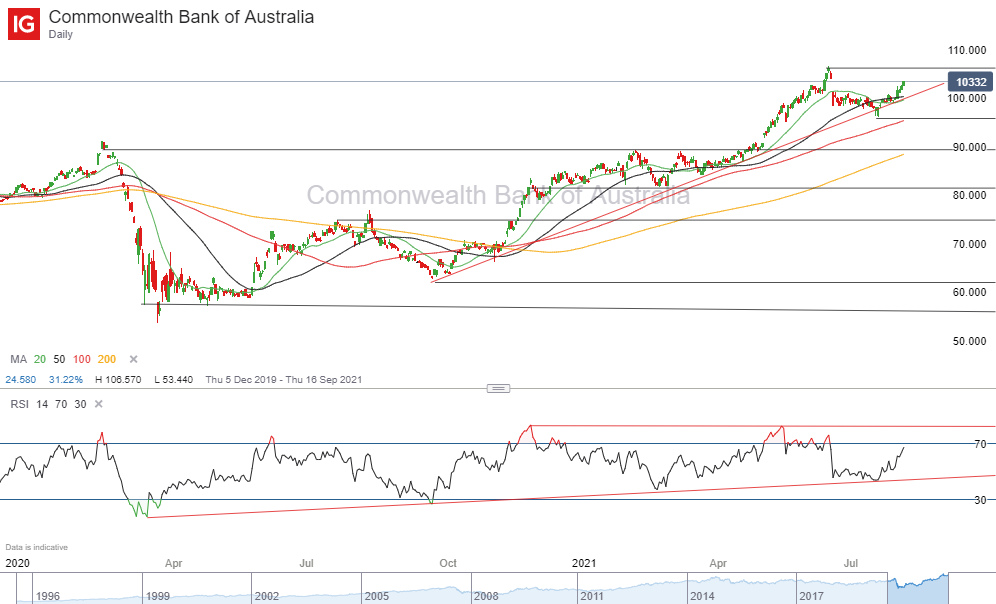Click the RSI oversold value 30 setting
Screen dimensions: 996x604
point(80,404)
